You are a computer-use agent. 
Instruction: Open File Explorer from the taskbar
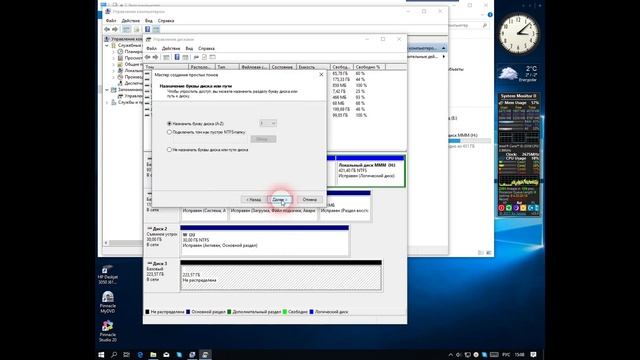coord(153,355)
